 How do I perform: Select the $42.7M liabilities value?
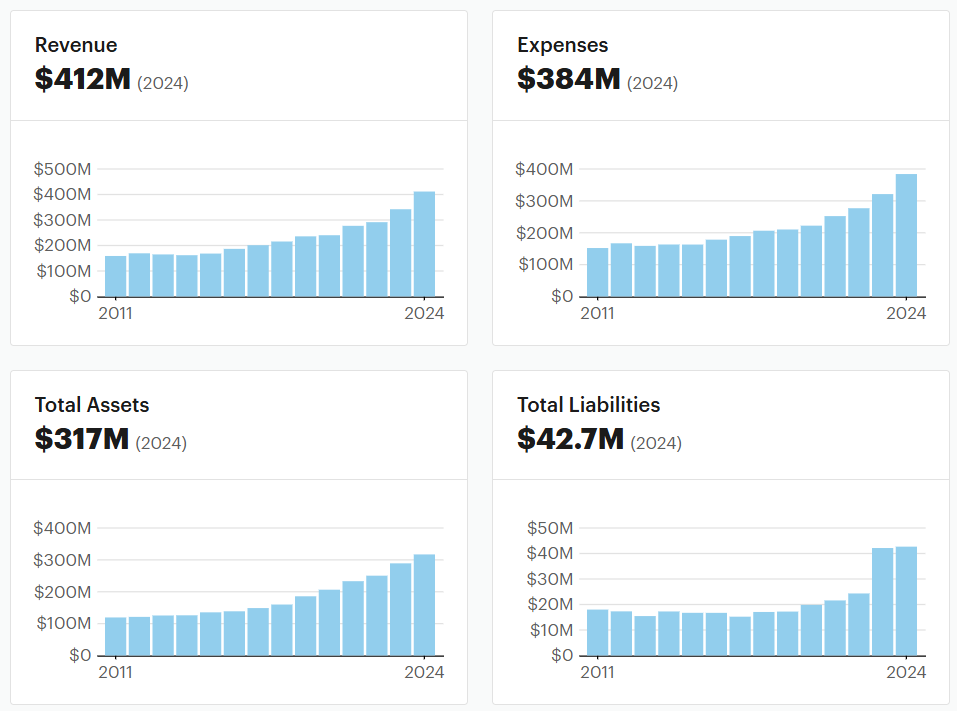coord(570,439)
